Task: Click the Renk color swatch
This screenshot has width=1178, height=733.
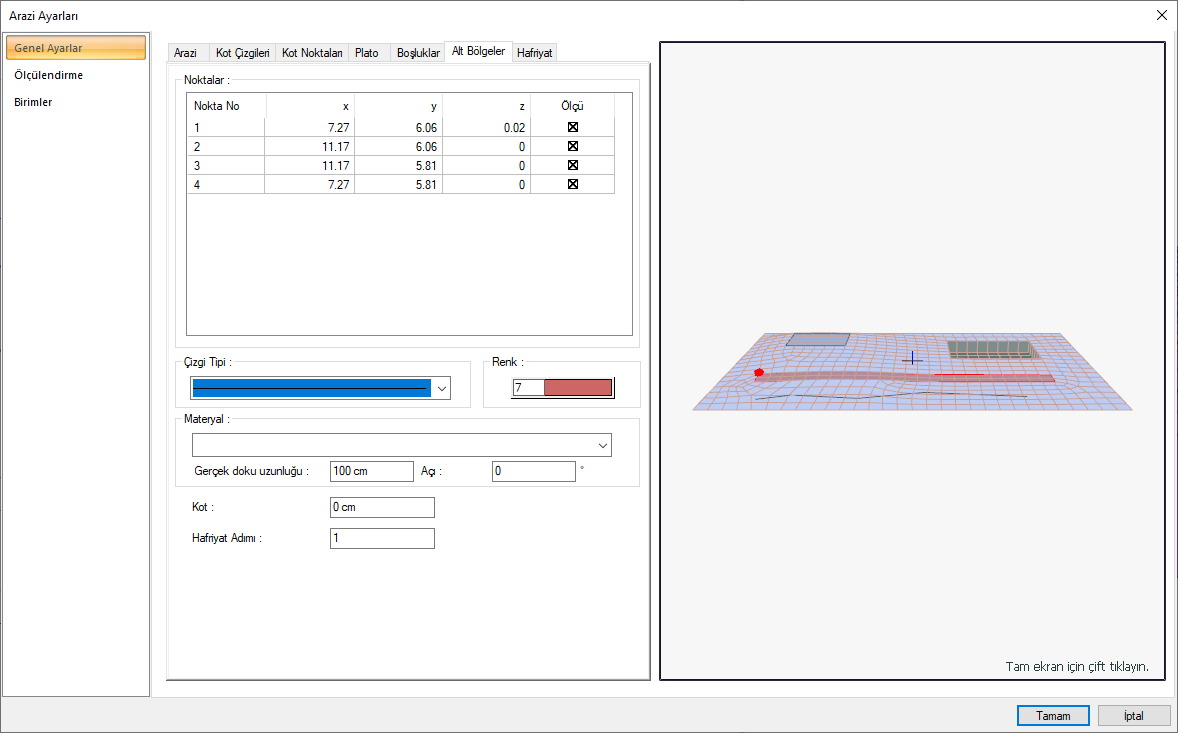Action: (577, 388)
